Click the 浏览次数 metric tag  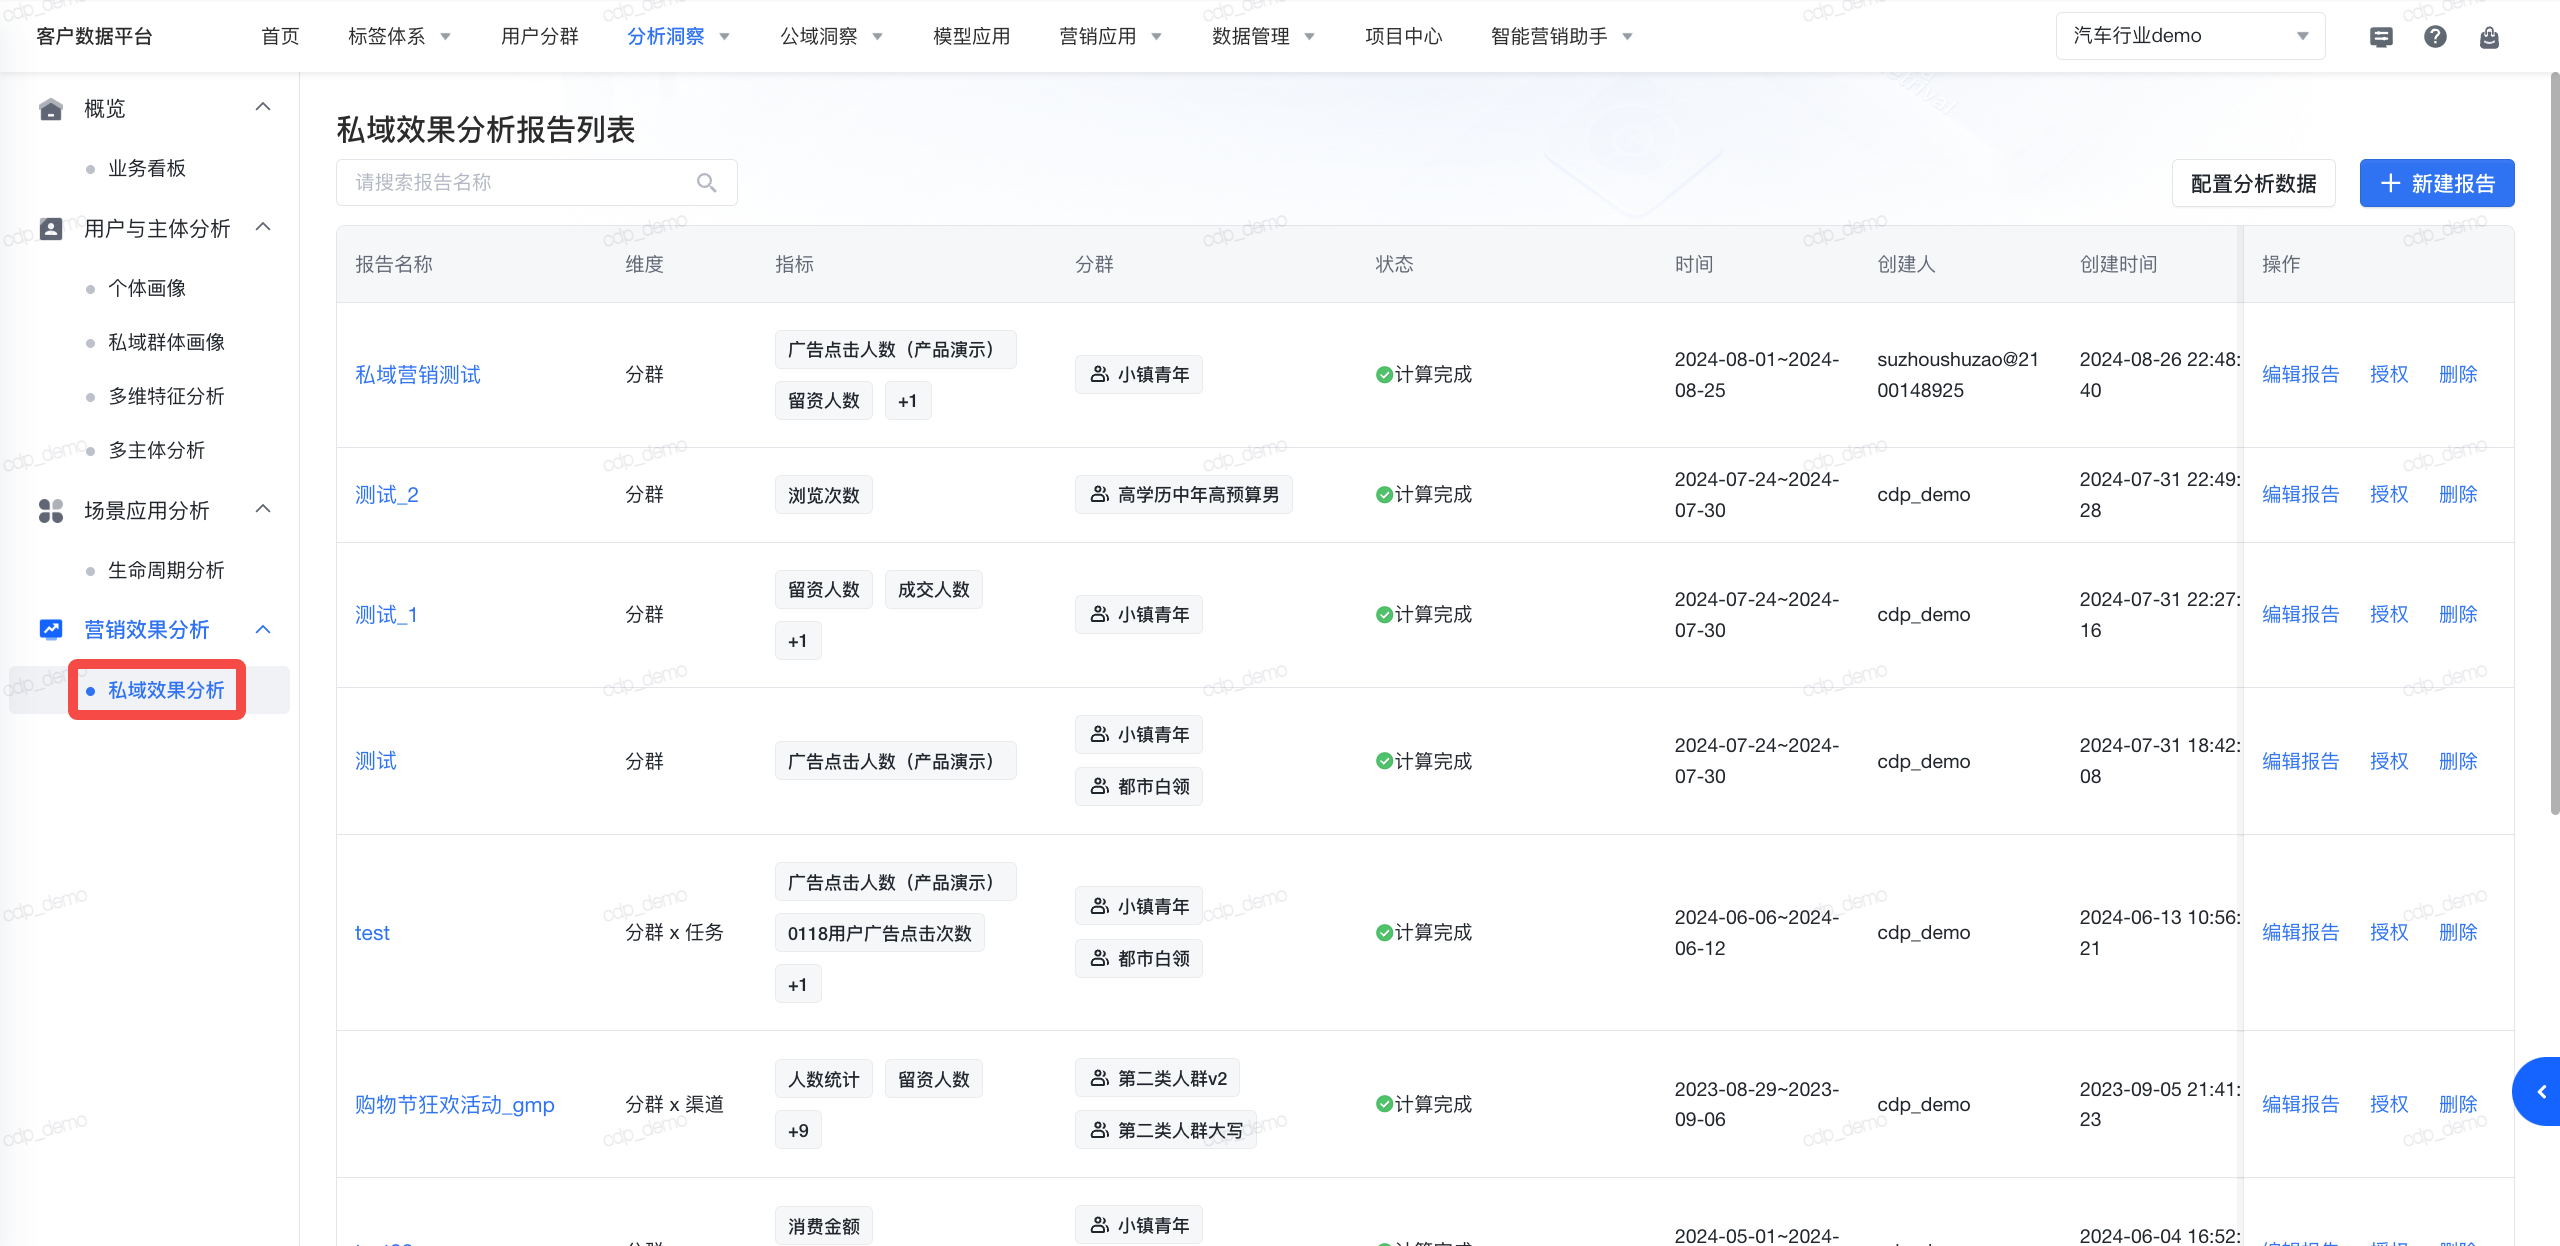[x=823, y=495]
